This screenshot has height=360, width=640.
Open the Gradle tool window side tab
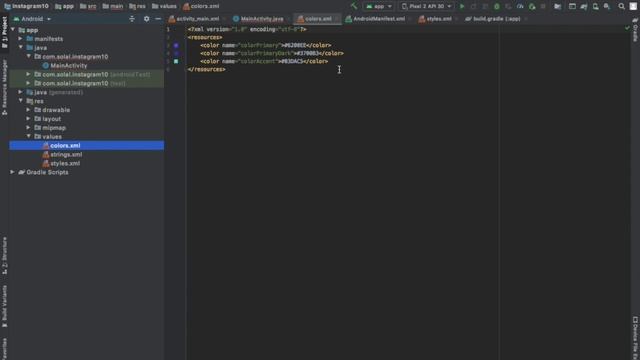click(636, 30)
